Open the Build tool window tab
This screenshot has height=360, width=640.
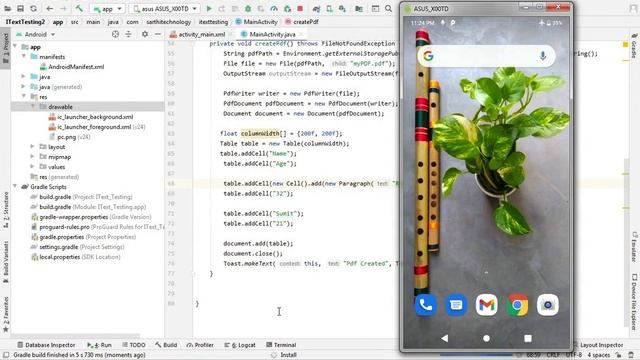pos(166,345)
